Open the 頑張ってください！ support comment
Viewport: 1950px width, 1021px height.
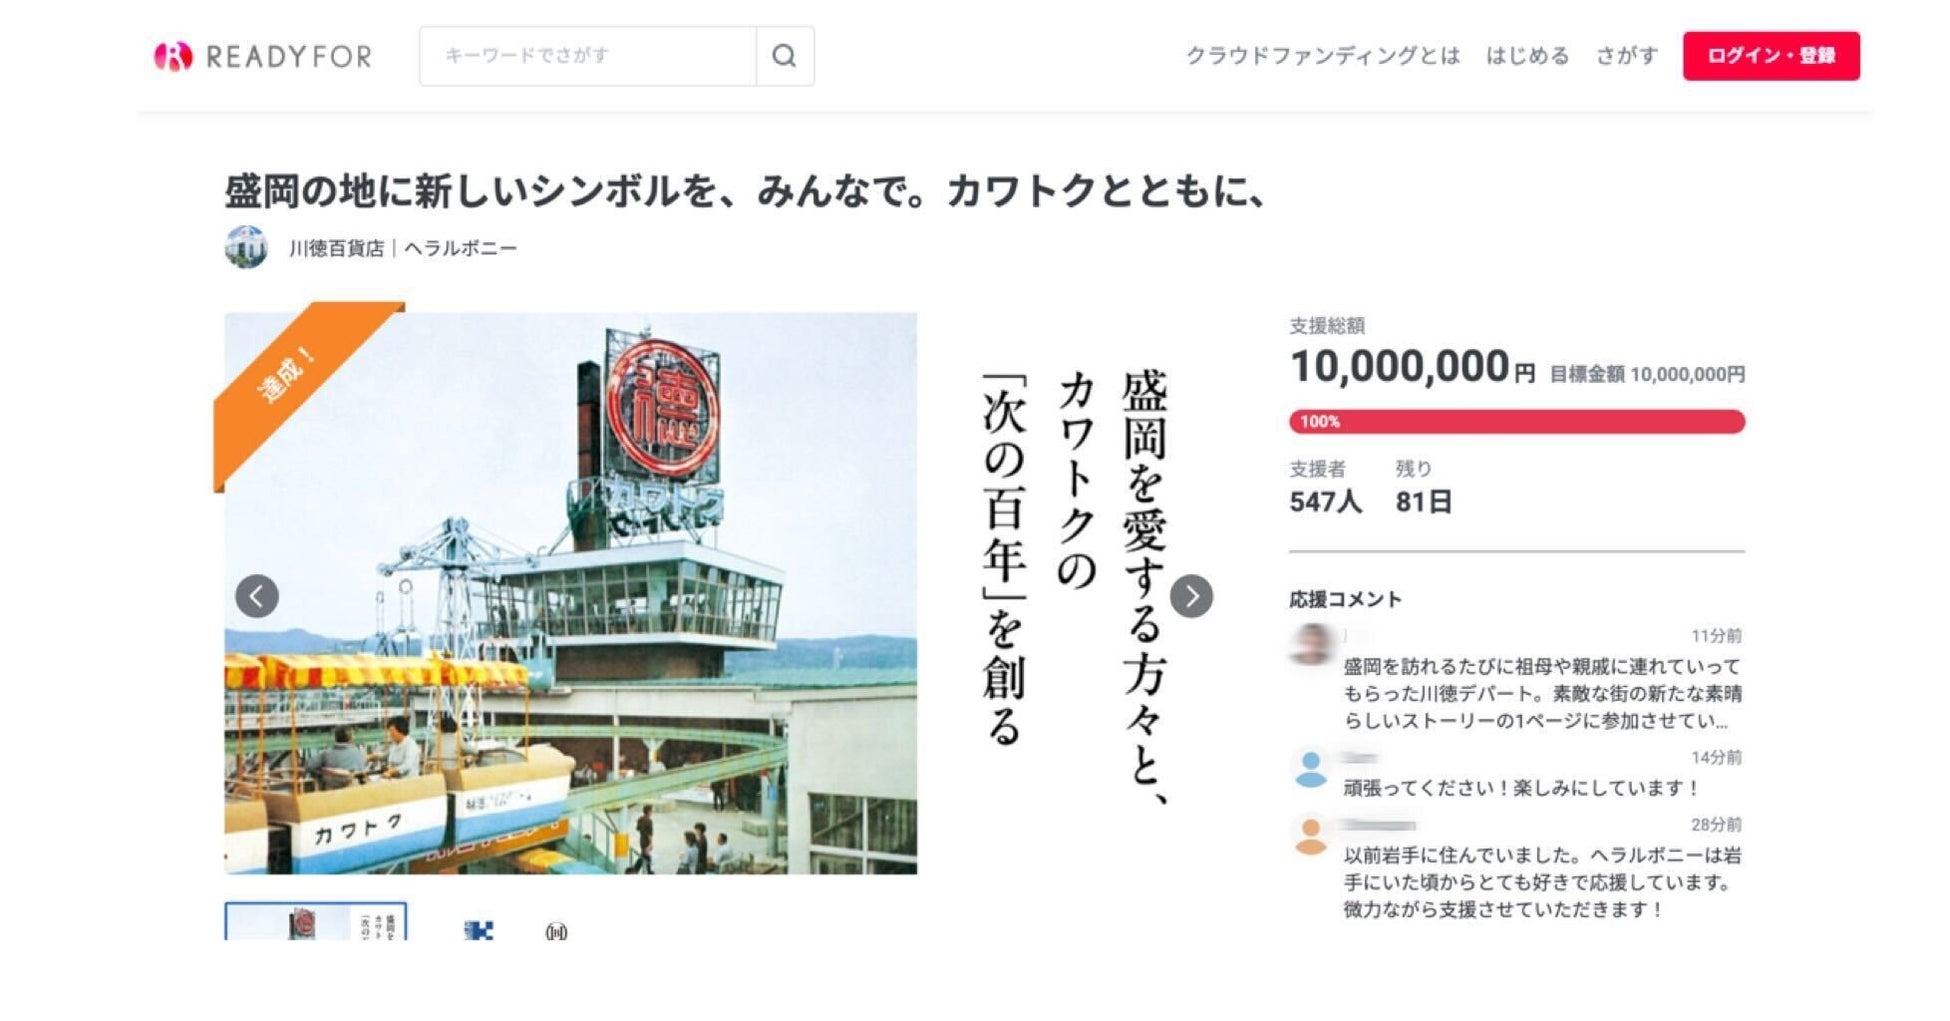click(x=1521, y=788)
